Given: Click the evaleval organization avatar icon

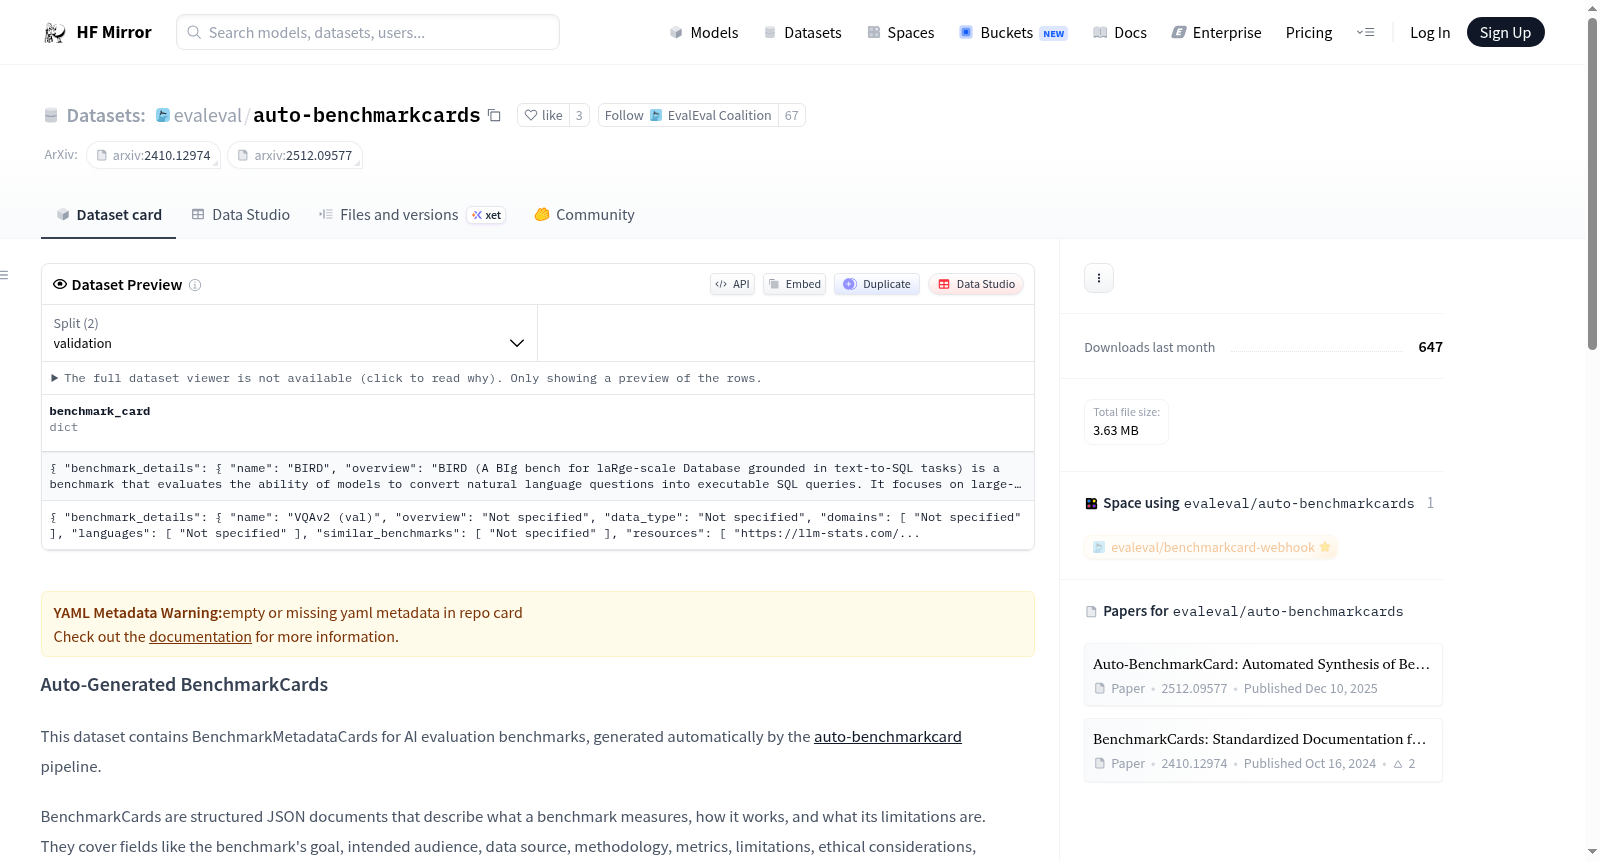Looking at the screenshot, I should 163,115.
